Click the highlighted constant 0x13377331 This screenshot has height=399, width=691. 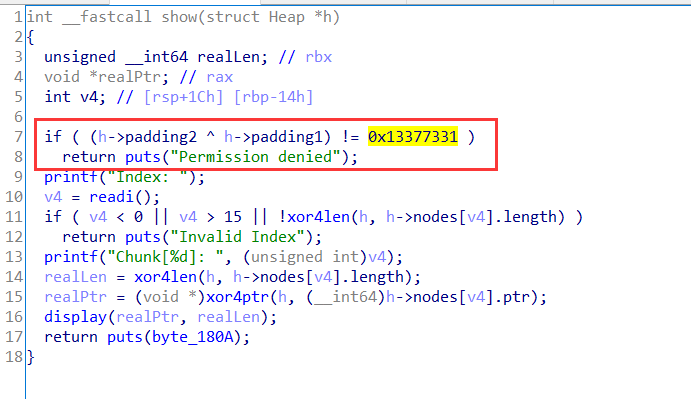point(413,137)
